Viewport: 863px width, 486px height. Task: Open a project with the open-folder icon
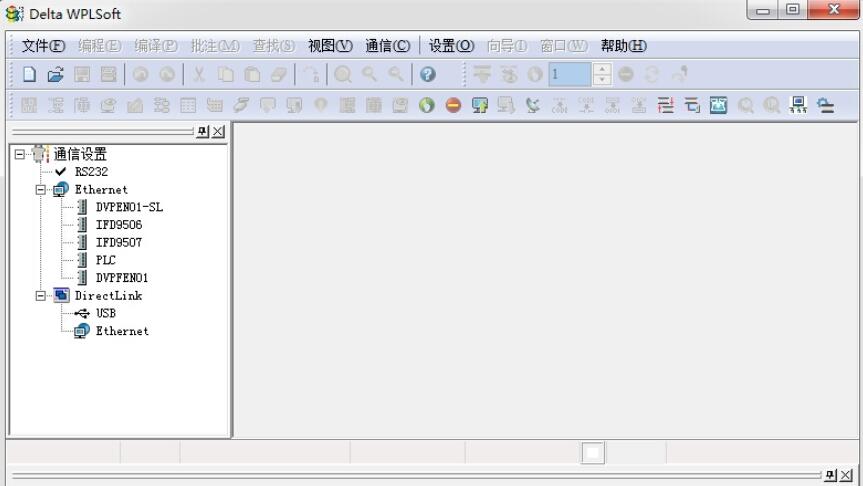coord(56,74)
